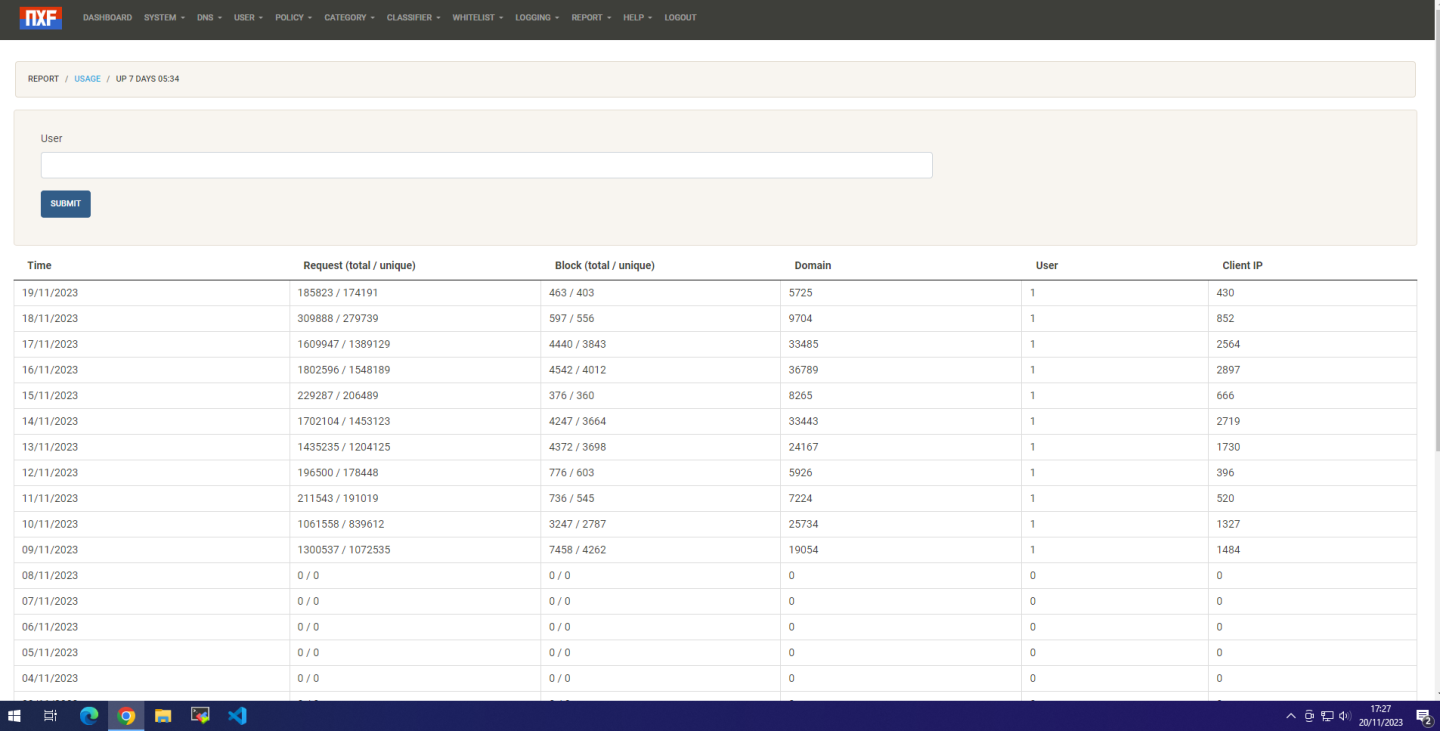Screen dimensions: 1440x731
Task: Select the 19/11/2023 date cell
Action: (x=50, y=293)
